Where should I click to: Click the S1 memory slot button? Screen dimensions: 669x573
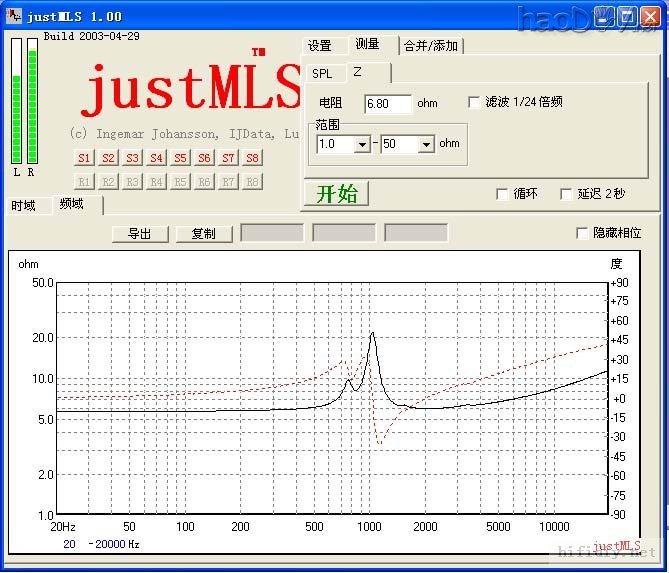tap(84, 158)
